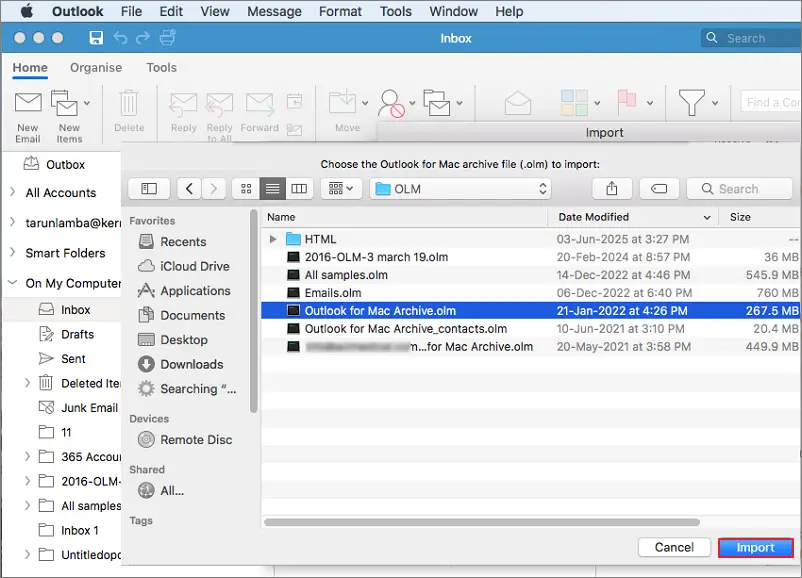Open the OLM folder location popup

[460, 189]
